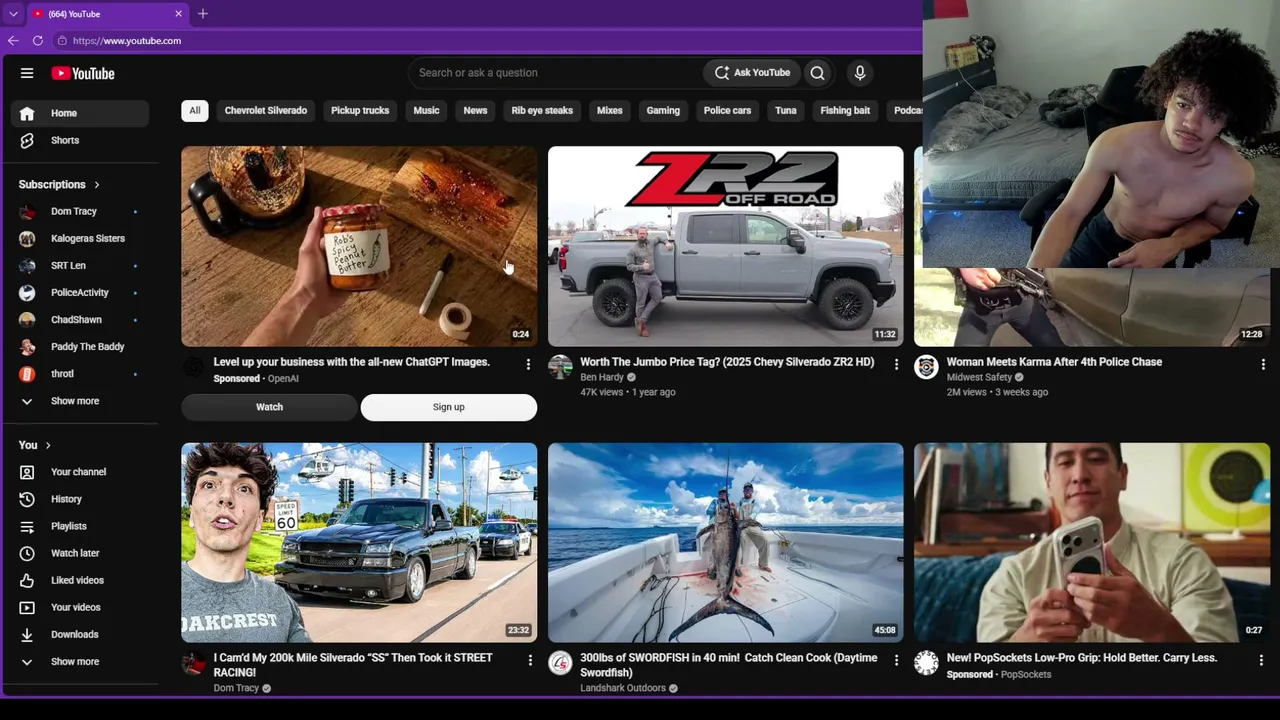This screenshot has width=1280, height=720.
Task: Open a new browser tab
Action: pos(203,14)
